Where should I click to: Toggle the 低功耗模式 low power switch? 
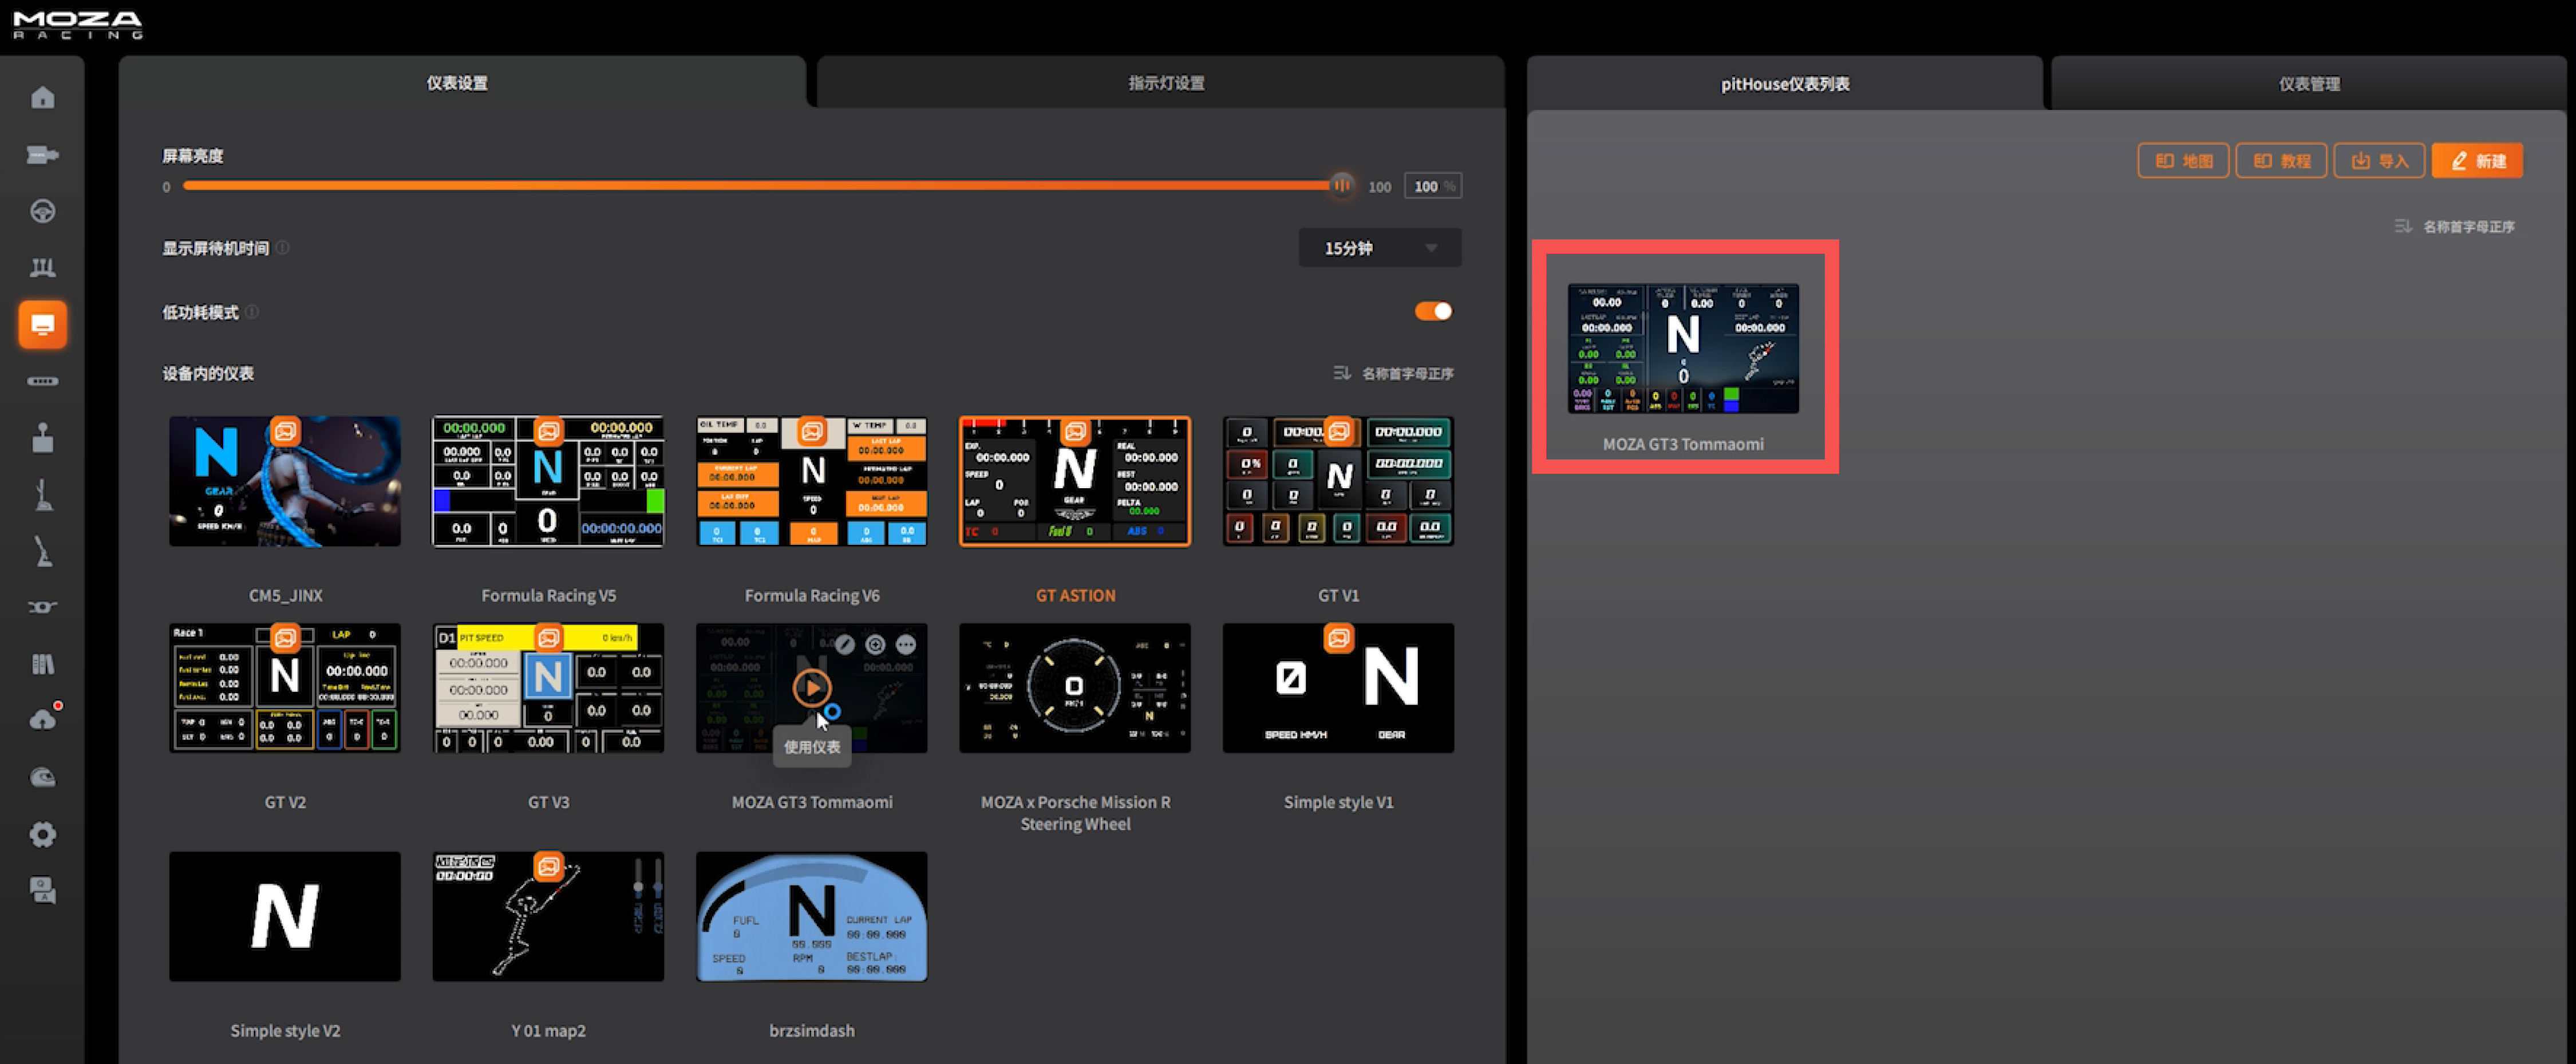1433,311
